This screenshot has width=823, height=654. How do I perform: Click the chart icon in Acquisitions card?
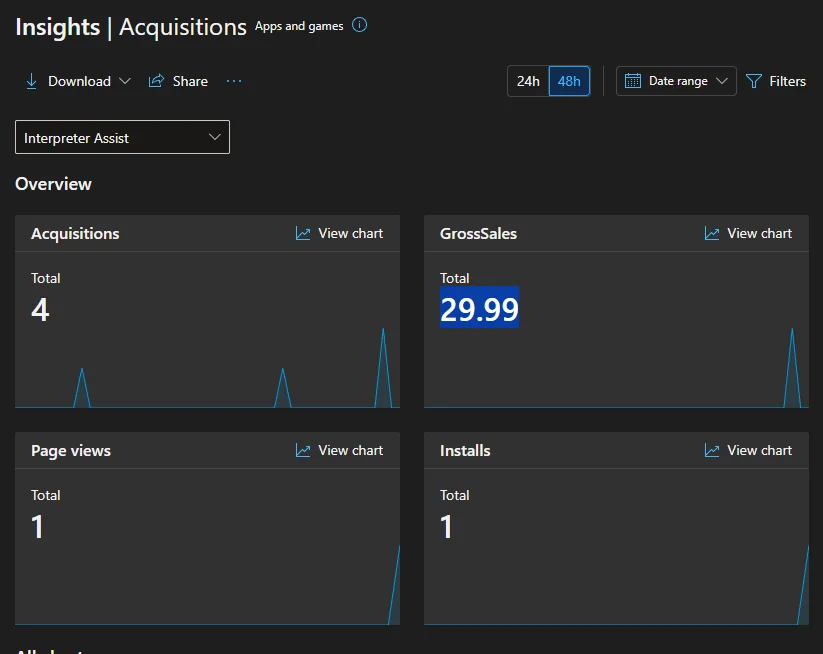point(303,233)
